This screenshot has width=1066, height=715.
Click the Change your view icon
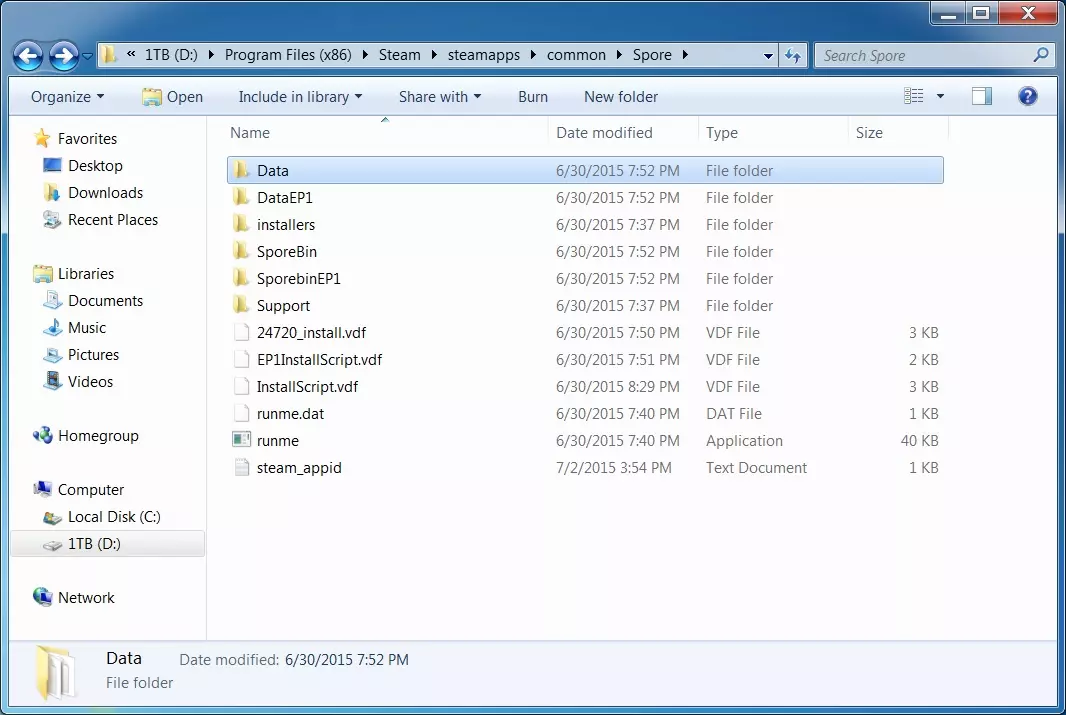[913, 97]
